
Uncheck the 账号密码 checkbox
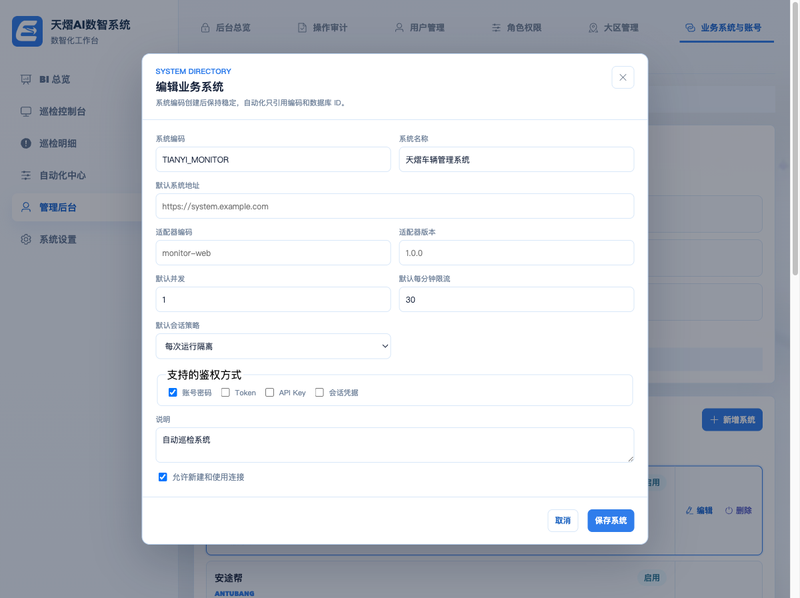pyautogui.click(x=172, y=392)
